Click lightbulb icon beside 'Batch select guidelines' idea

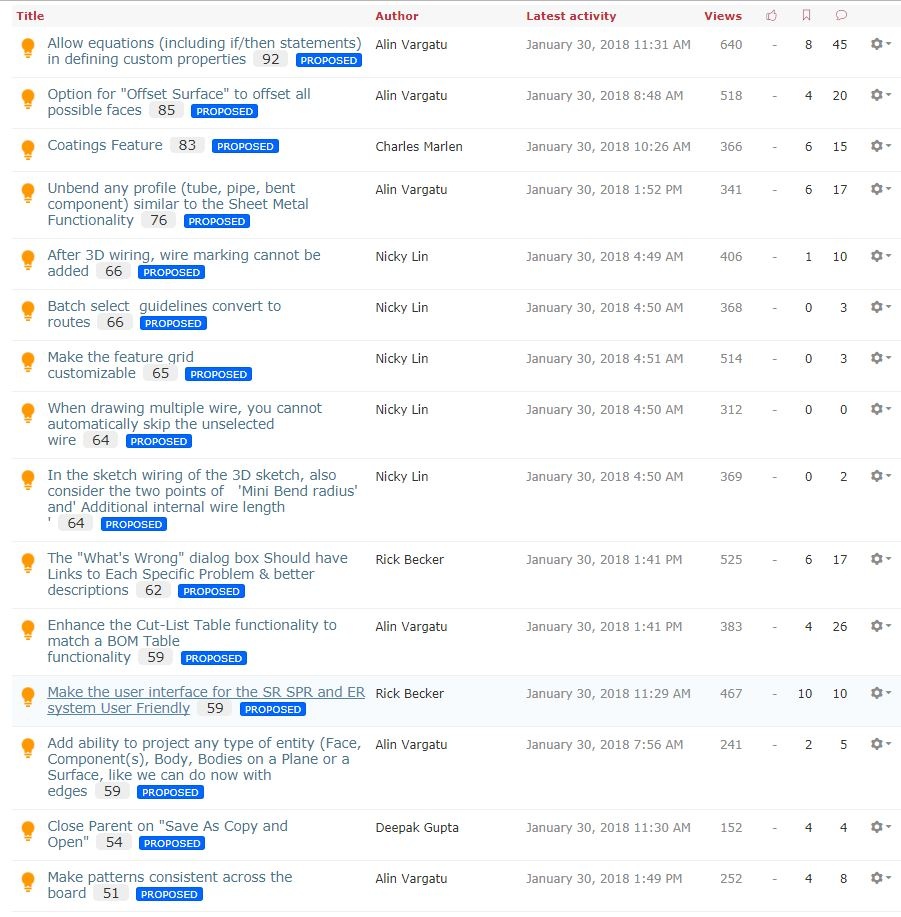27,311
